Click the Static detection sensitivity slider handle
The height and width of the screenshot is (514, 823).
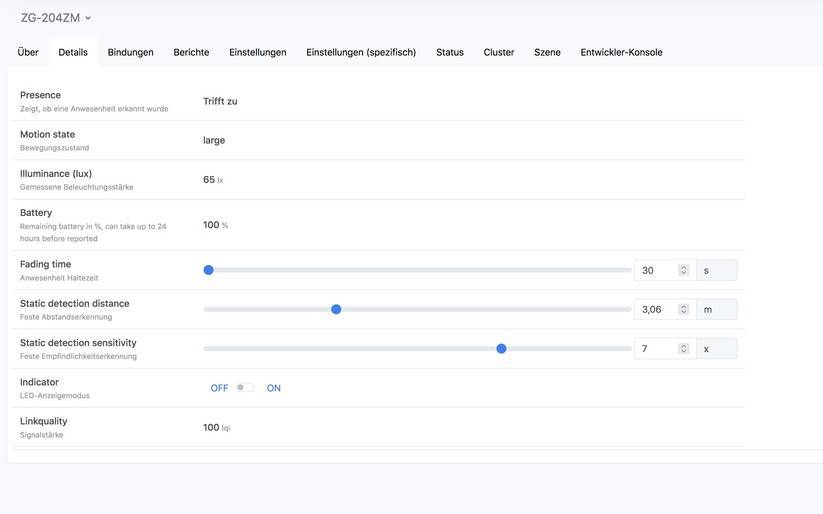click(501, 349)
